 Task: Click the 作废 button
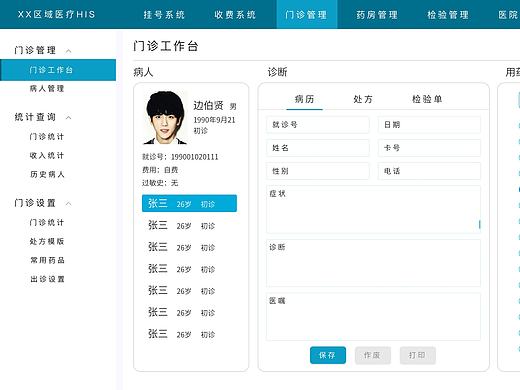pos(373,355)
